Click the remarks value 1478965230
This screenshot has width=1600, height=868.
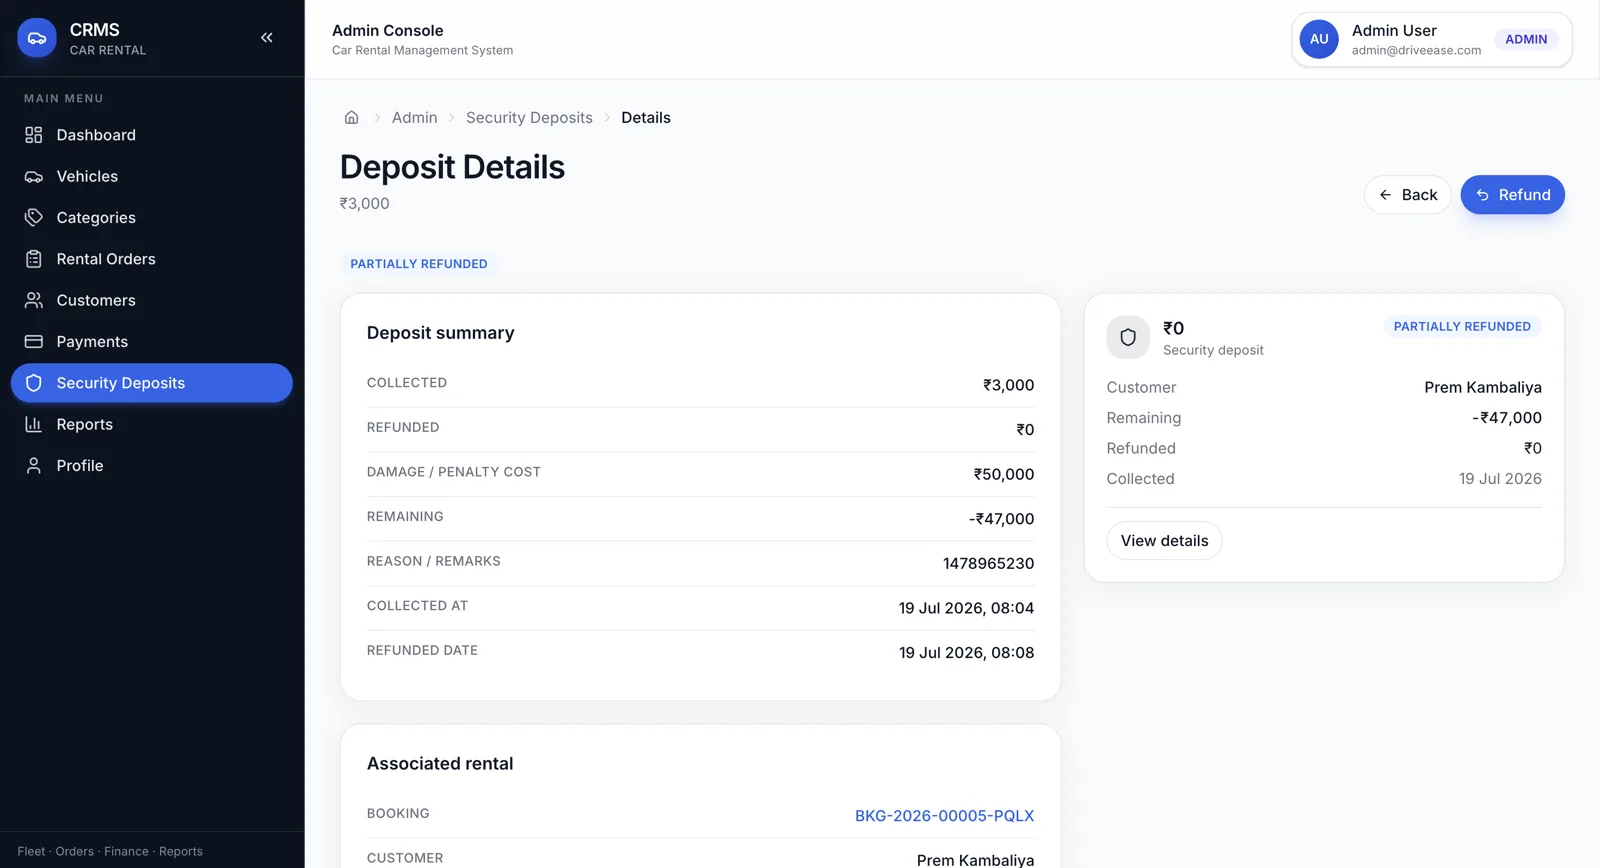click(x=988, y=563)
